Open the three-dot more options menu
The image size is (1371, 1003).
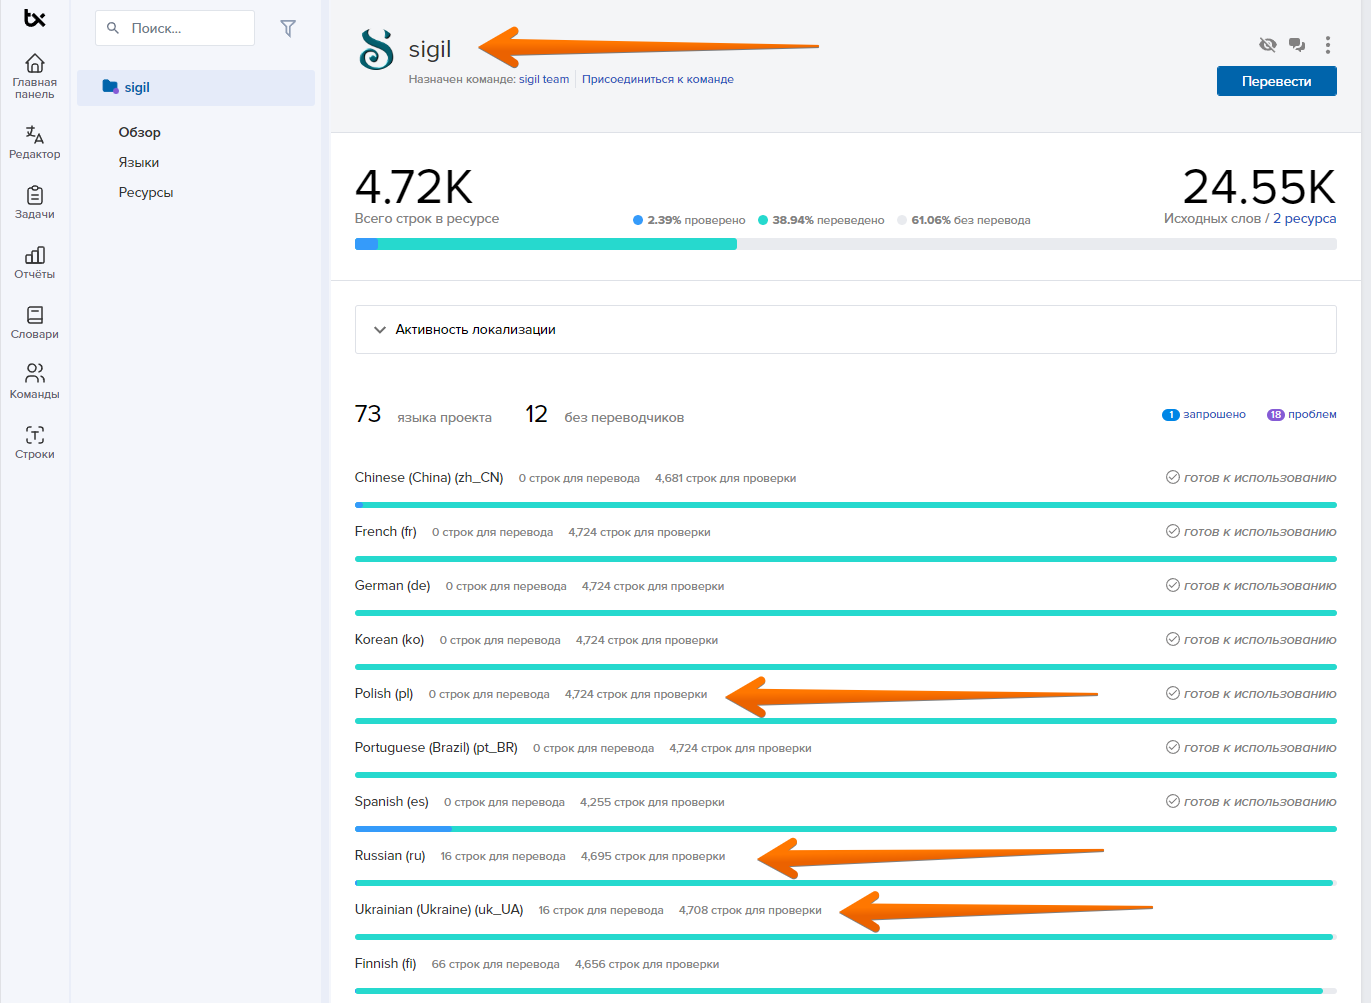pyautogui.click(x=1328, y=44)
